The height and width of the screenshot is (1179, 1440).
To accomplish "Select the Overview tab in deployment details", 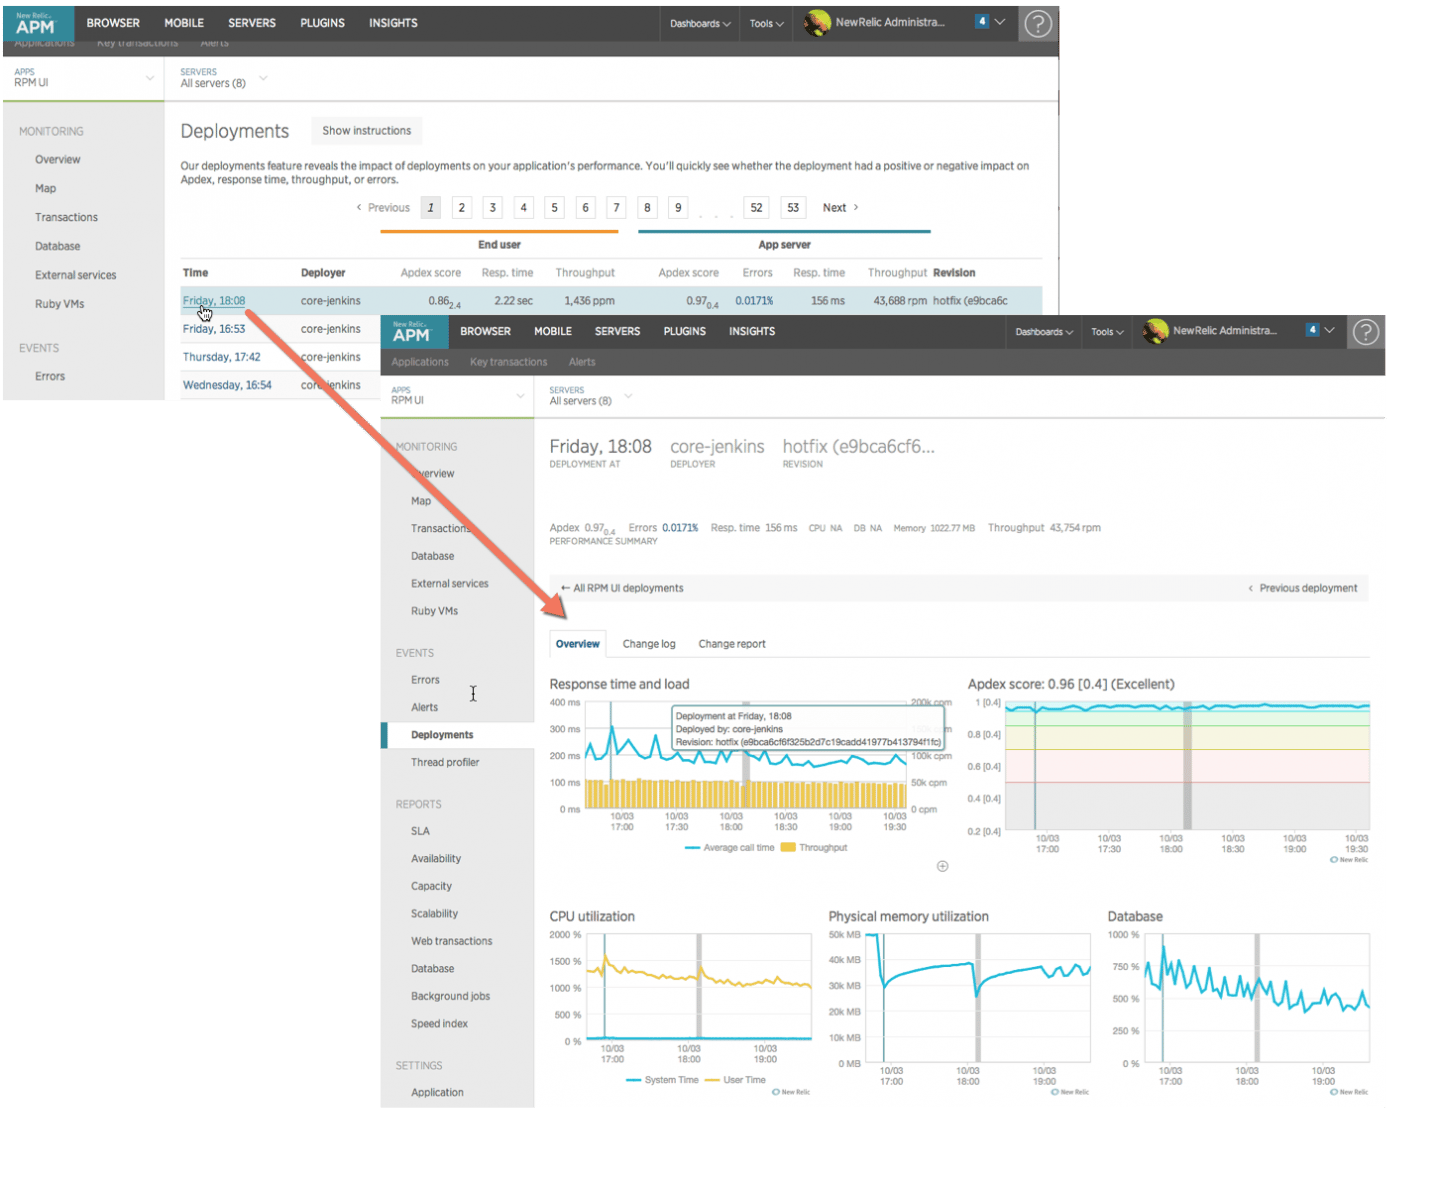I will tap(578, 644).
